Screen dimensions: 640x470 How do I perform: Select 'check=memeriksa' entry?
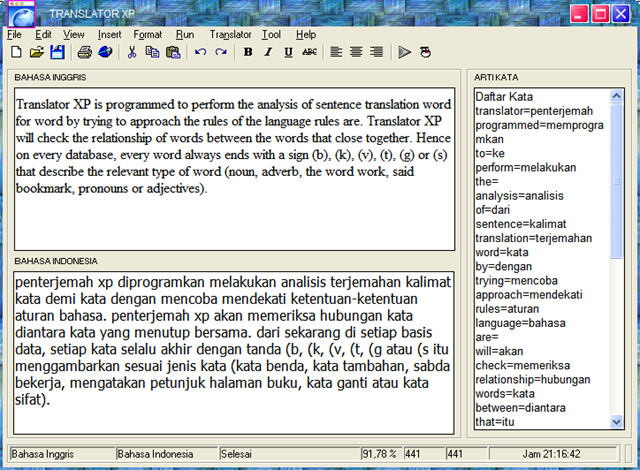click(523, 366)
